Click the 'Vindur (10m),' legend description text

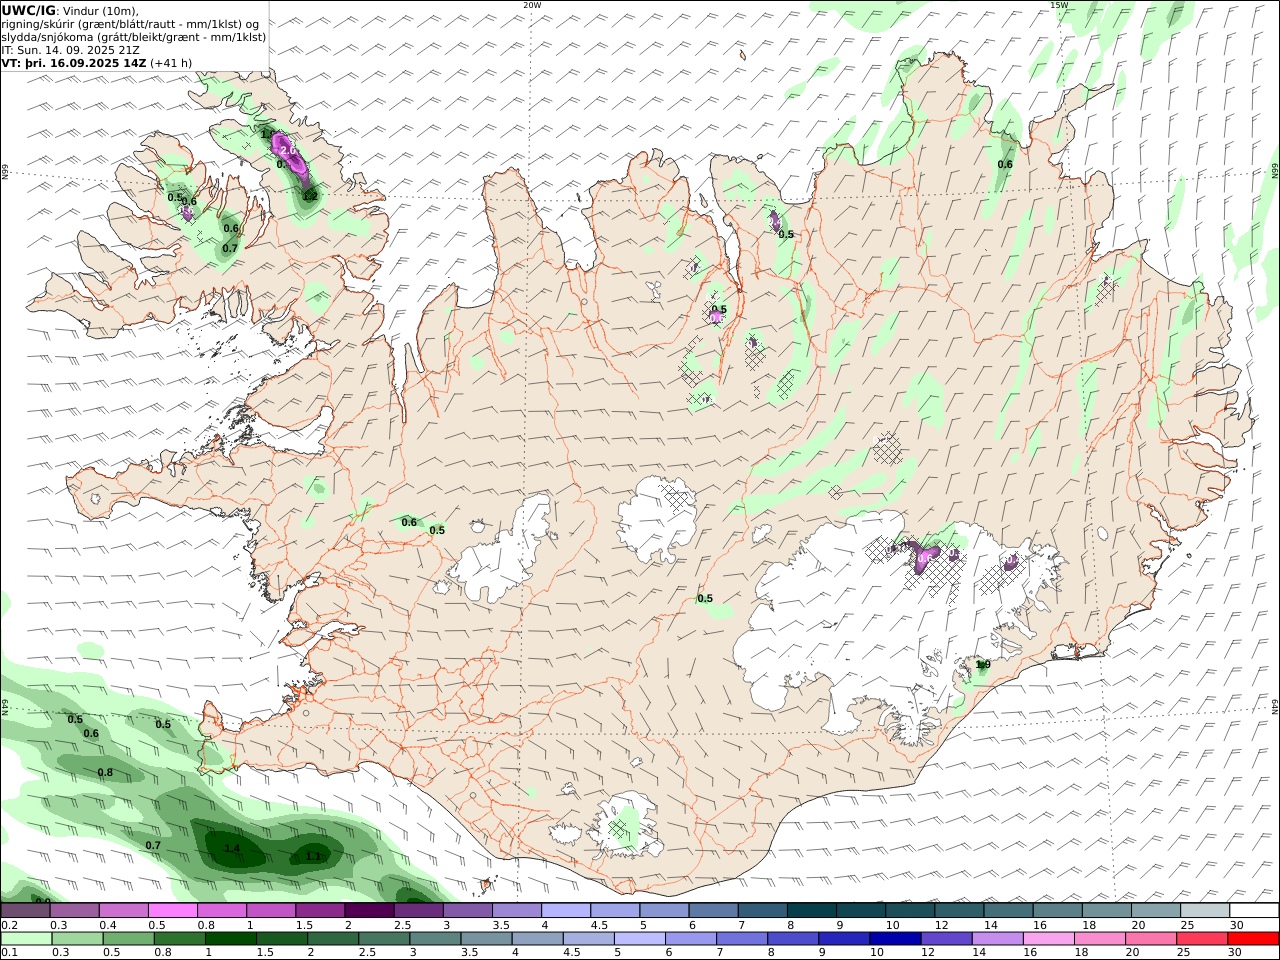coord(100,11)
